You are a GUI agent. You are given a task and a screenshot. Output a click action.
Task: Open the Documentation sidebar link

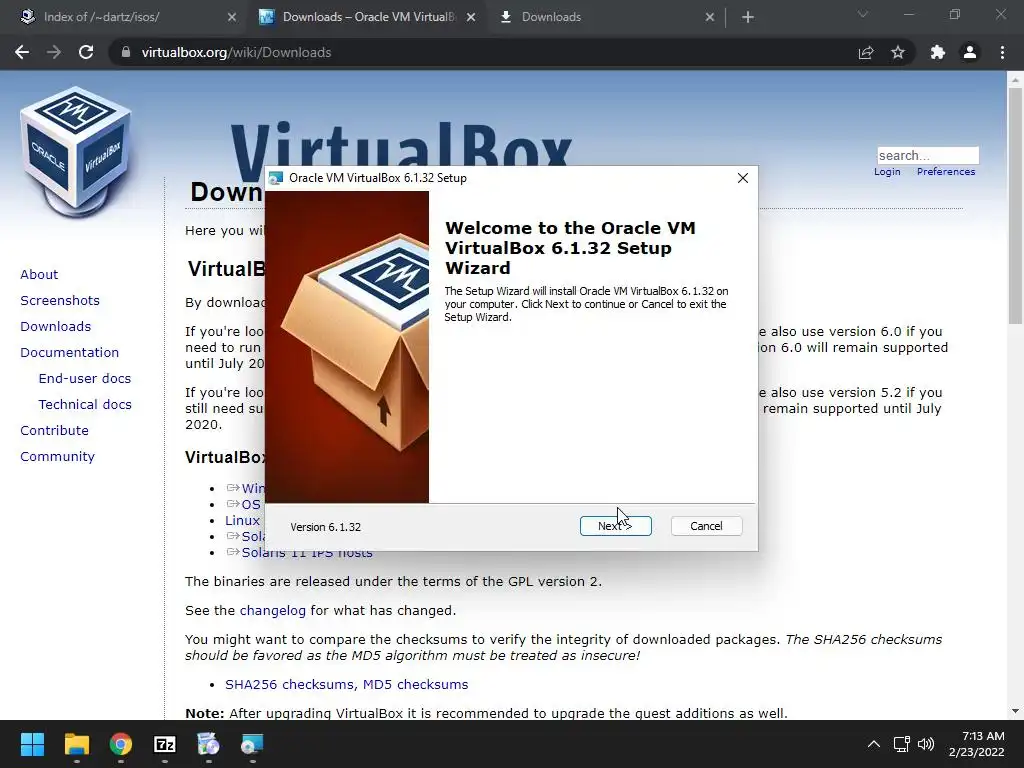click(70, 353)
